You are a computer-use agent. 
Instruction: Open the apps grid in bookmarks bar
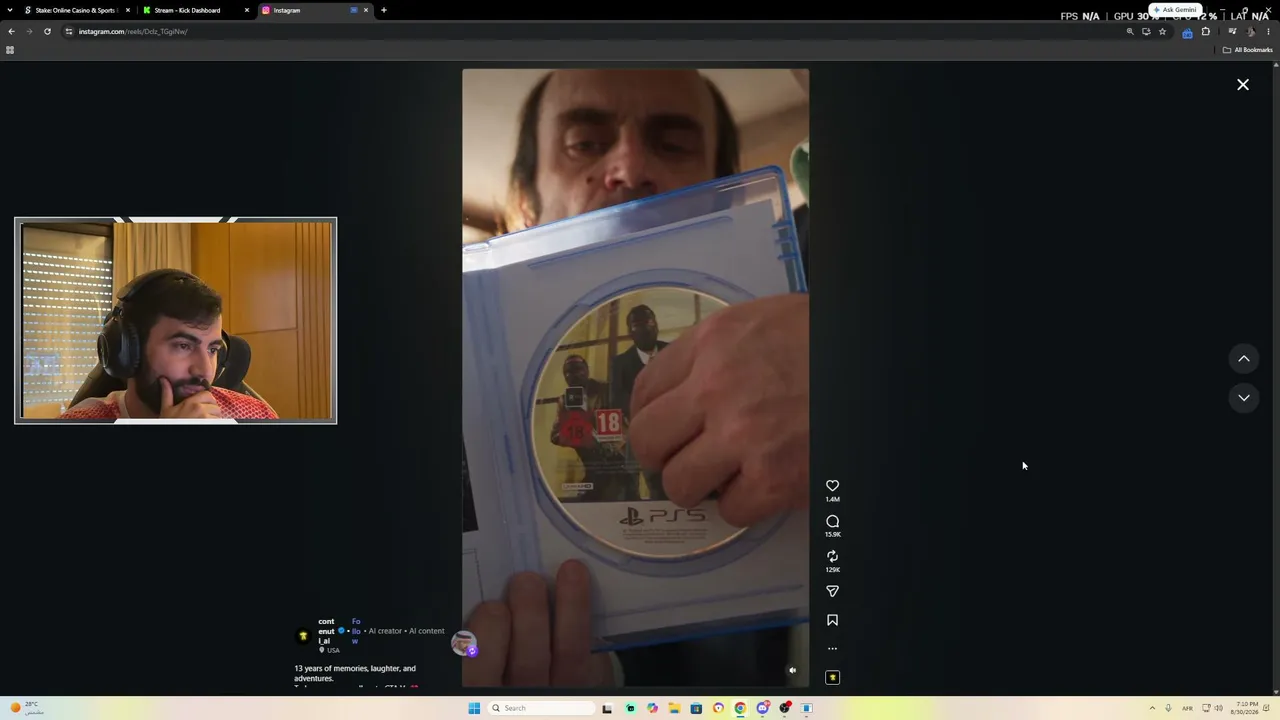coord(10,50)
